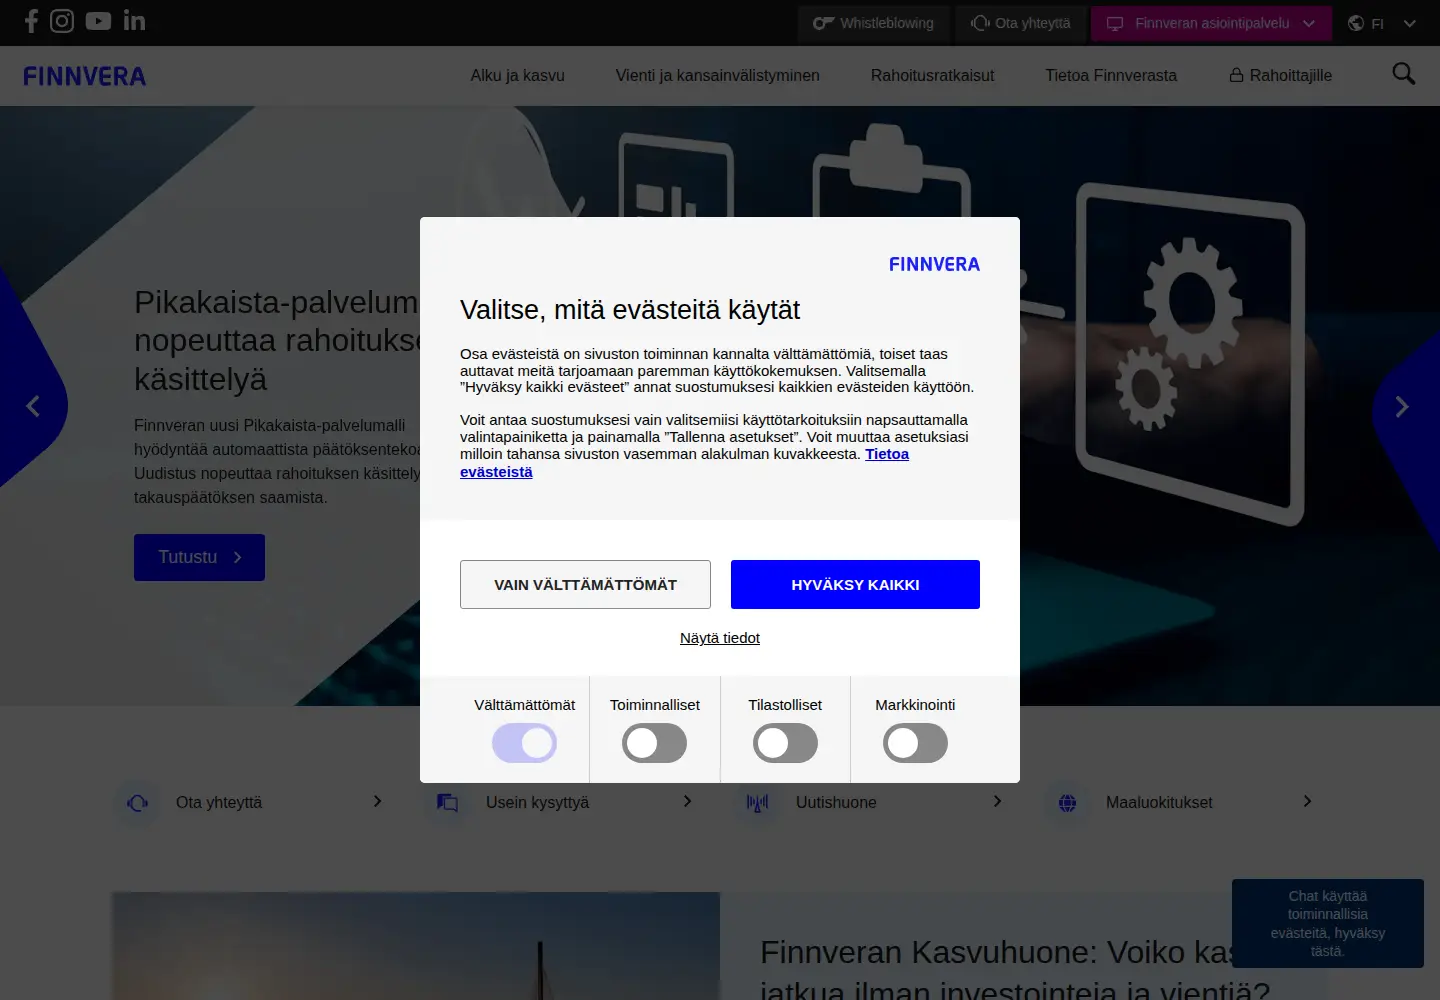Click the Maaluokitukset globe icon

1068,802
